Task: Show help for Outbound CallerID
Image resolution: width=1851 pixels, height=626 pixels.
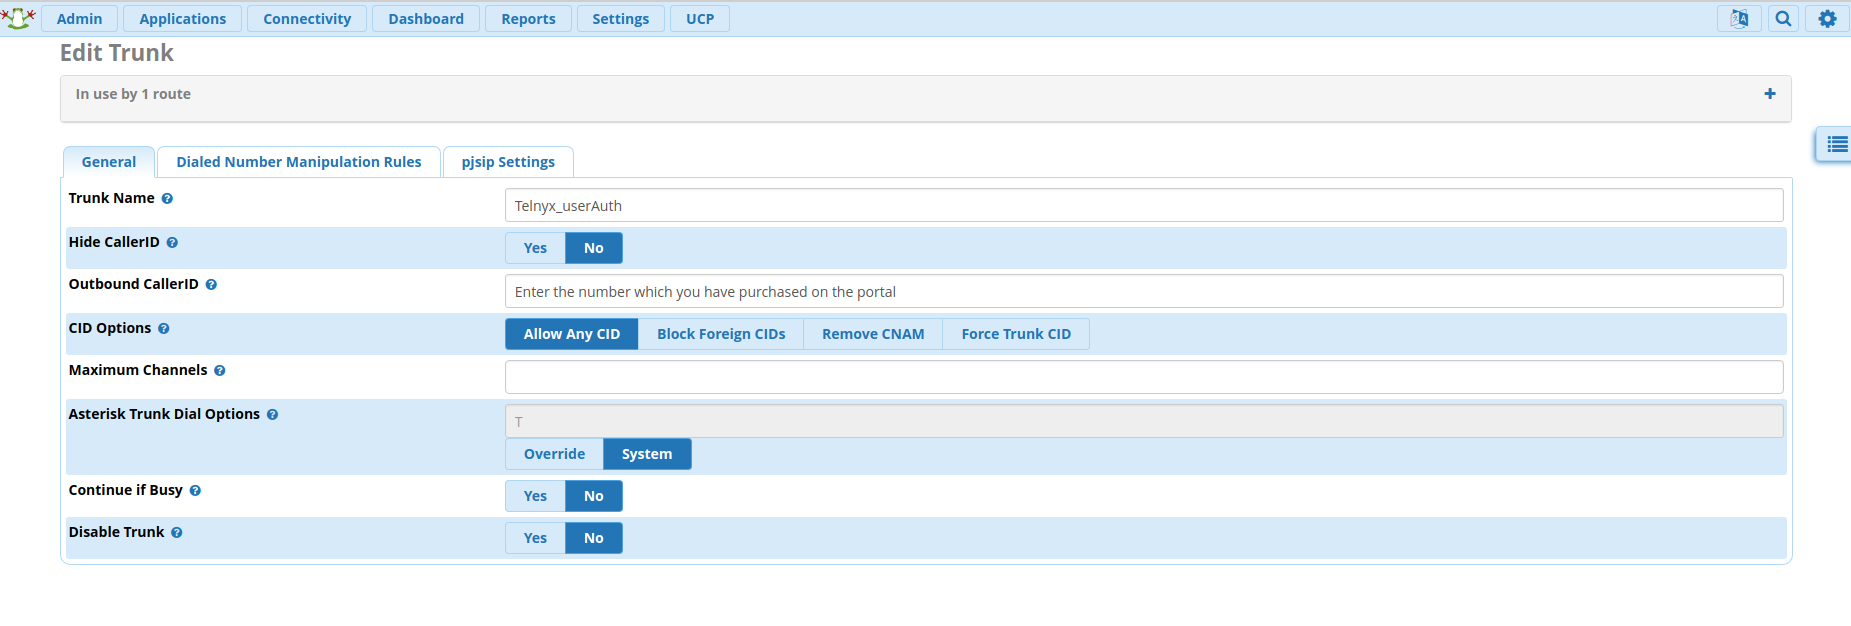Action: (211, 285)
